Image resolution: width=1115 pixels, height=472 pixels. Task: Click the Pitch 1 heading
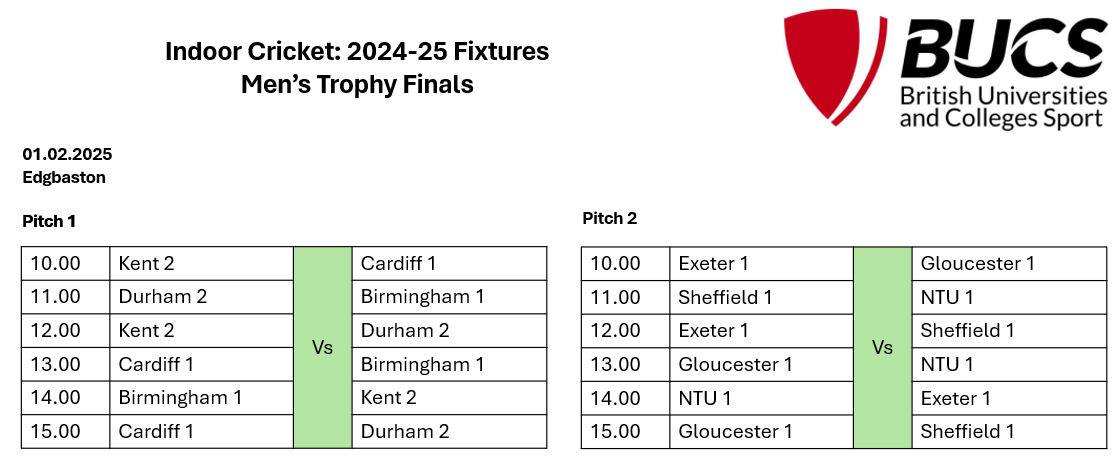(49, 221)
